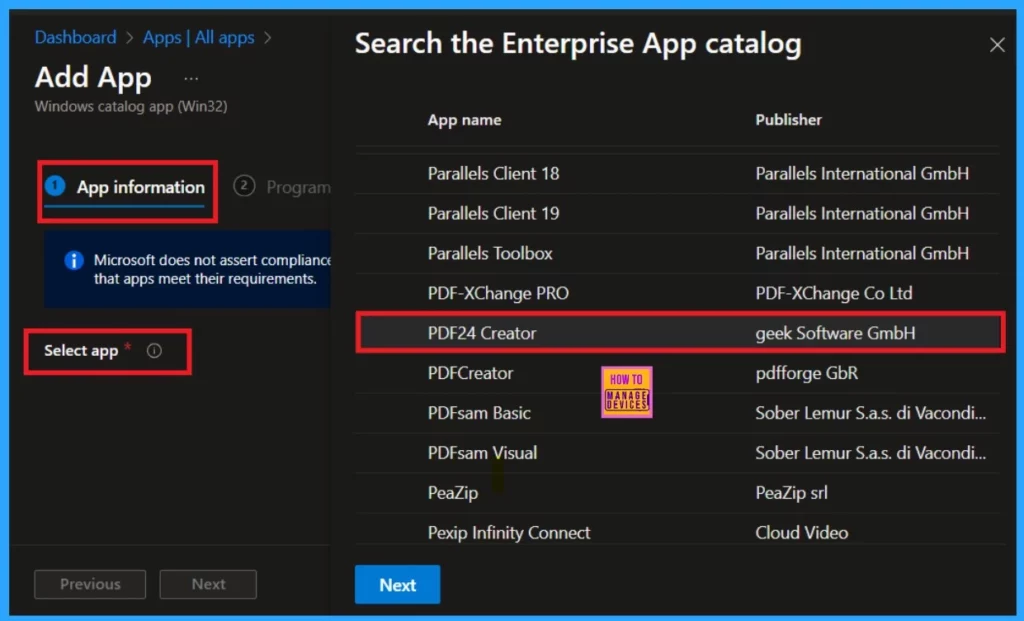This screenshot has width=1024, height=621.
Task: Click the breadcrumb chevron after Dashboard
Action: (x=129, y=38)
